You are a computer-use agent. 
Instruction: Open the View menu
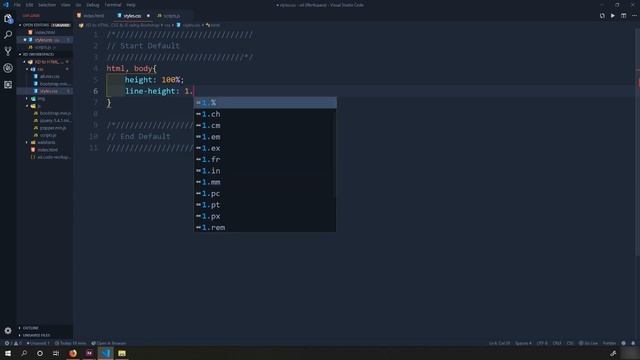coord(66,5)
